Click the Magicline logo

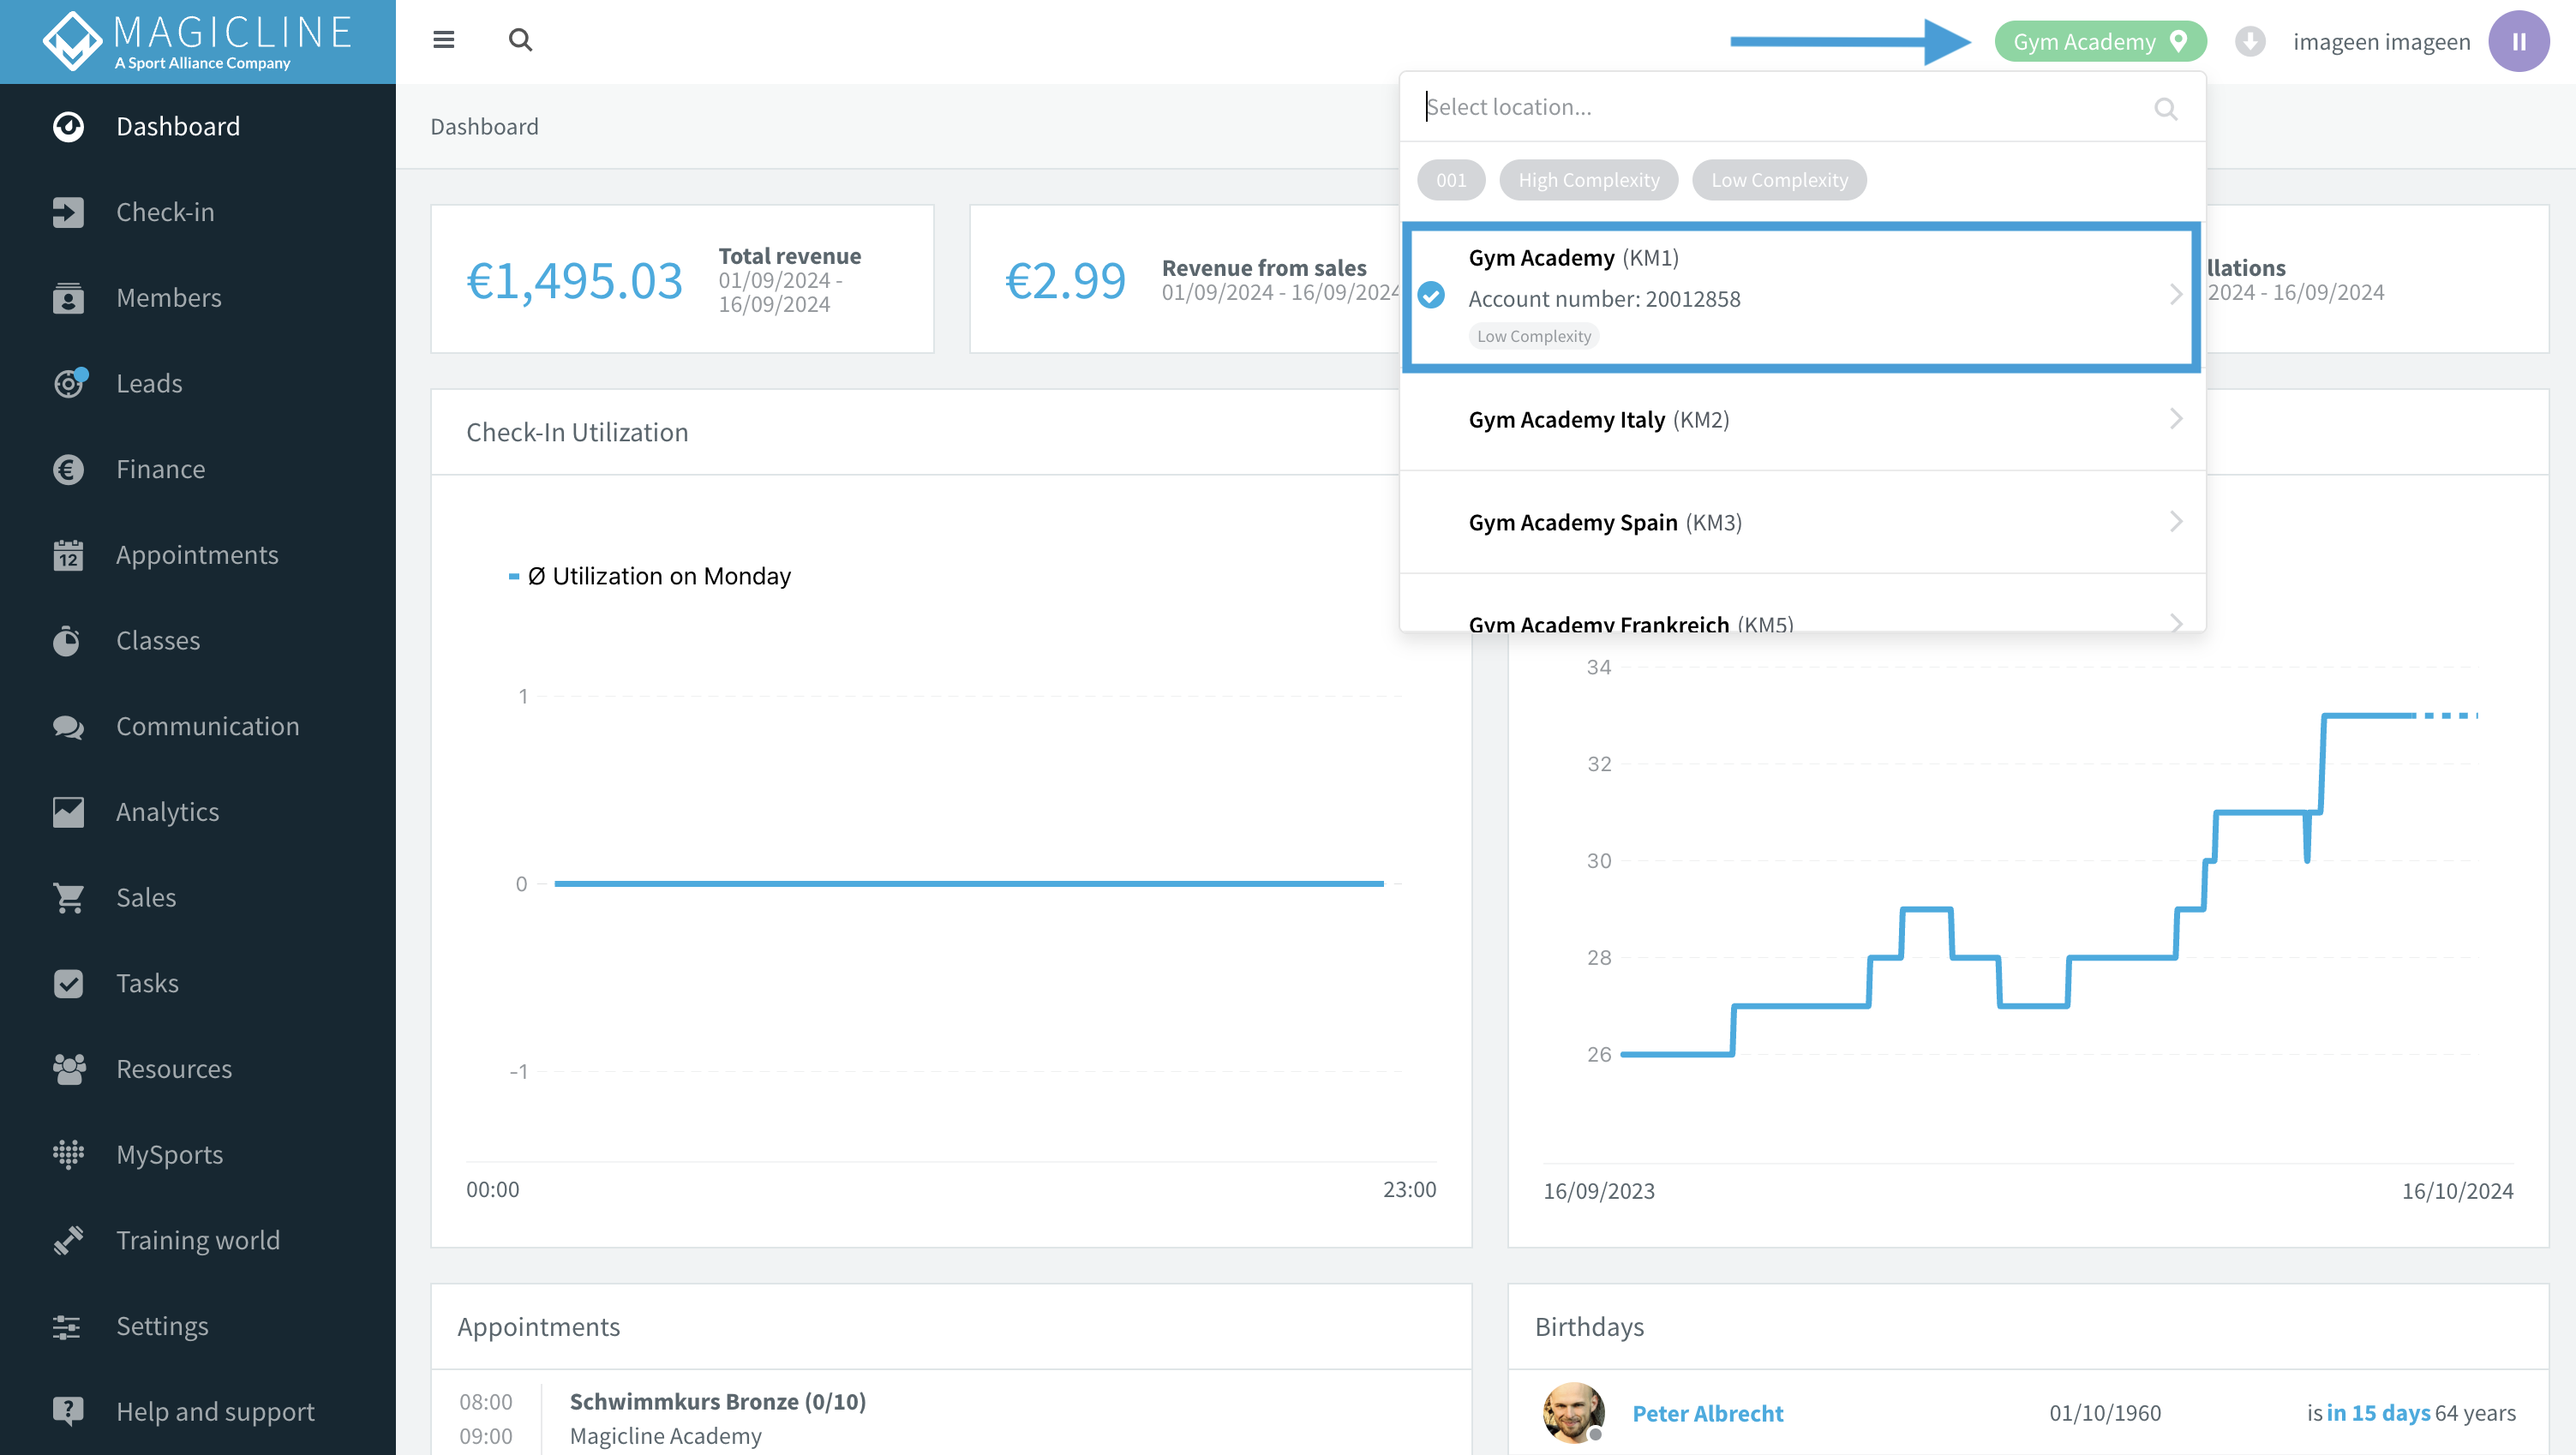197,41
